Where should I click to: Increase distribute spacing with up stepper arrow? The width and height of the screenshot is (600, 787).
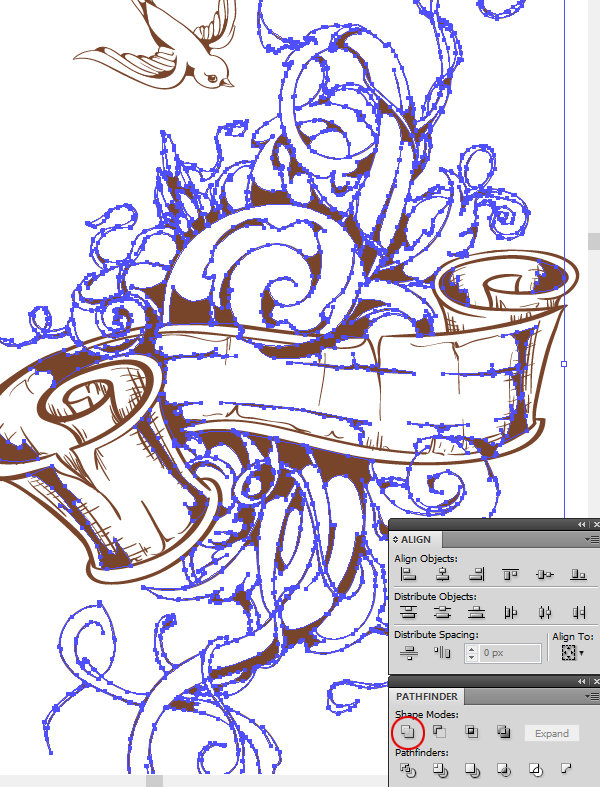[471, 649]
